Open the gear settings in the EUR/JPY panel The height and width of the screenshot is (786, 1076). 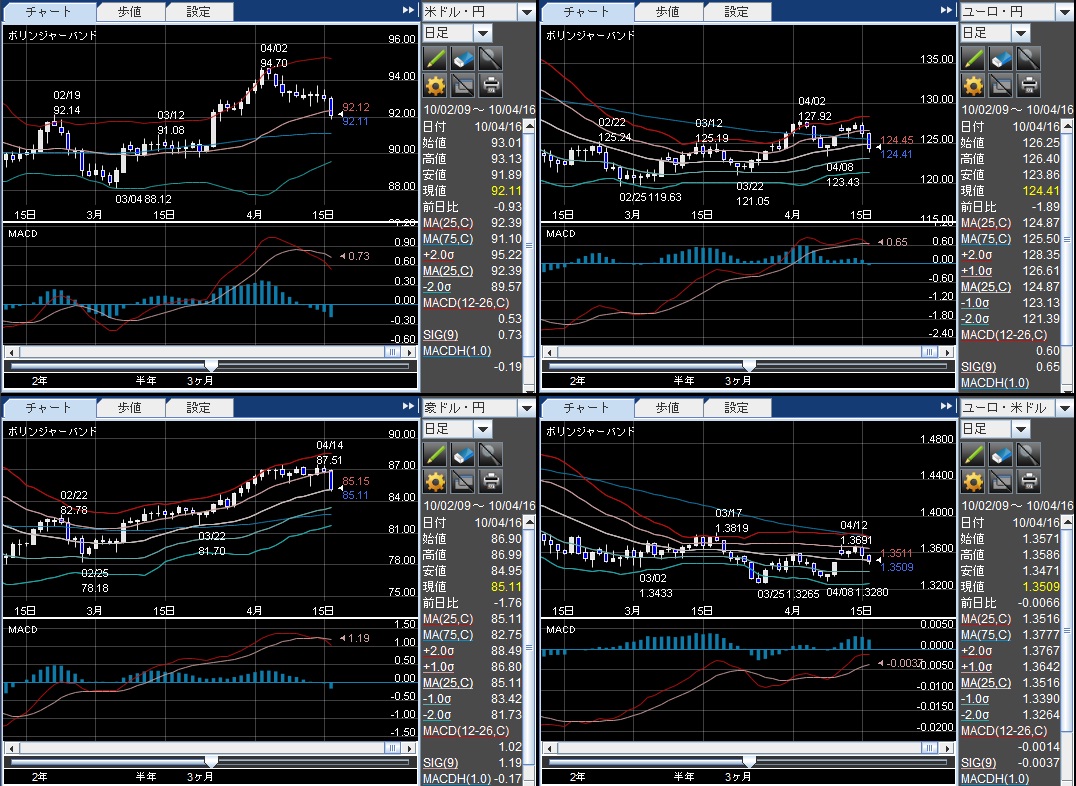(973, 84)
